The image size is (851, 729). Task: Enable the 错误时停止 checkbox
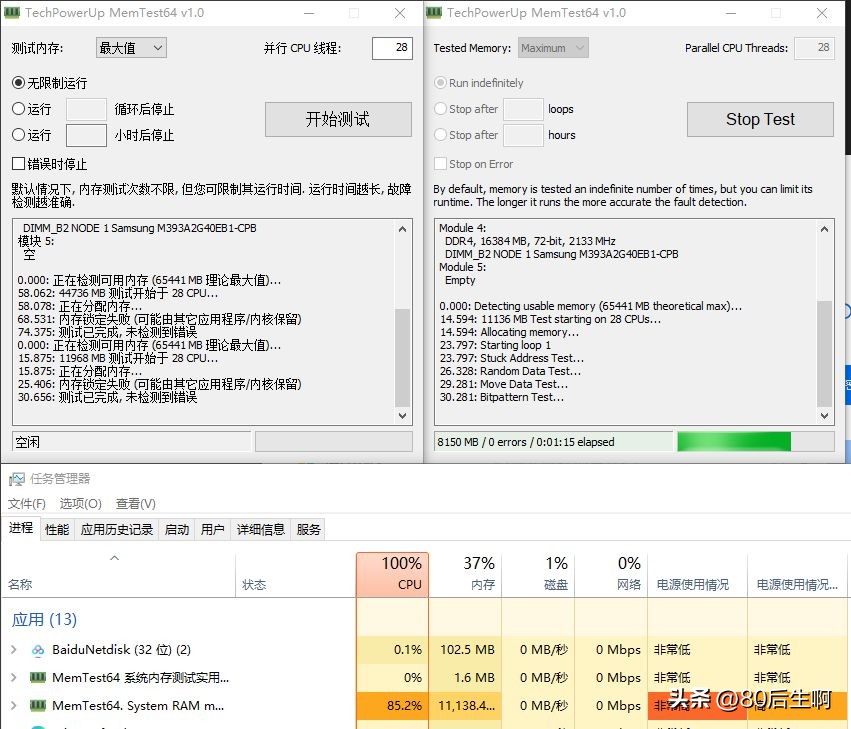[16, 162]
